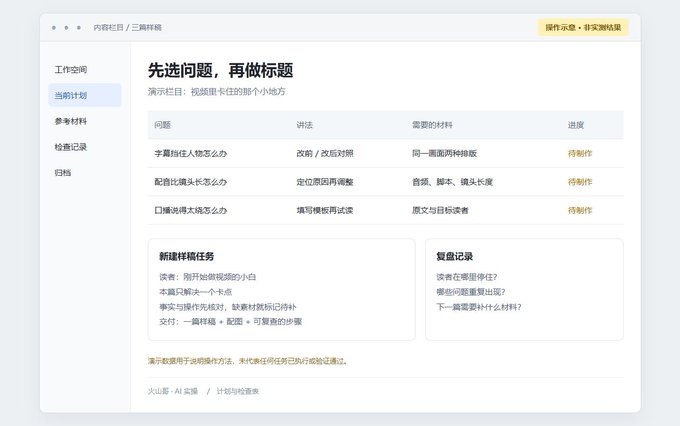Viewport: 680px width, 426px height.
Task: Click footer text 火山哥 · AI 实操
Action: pyautogui.click(x=173, y=391)
